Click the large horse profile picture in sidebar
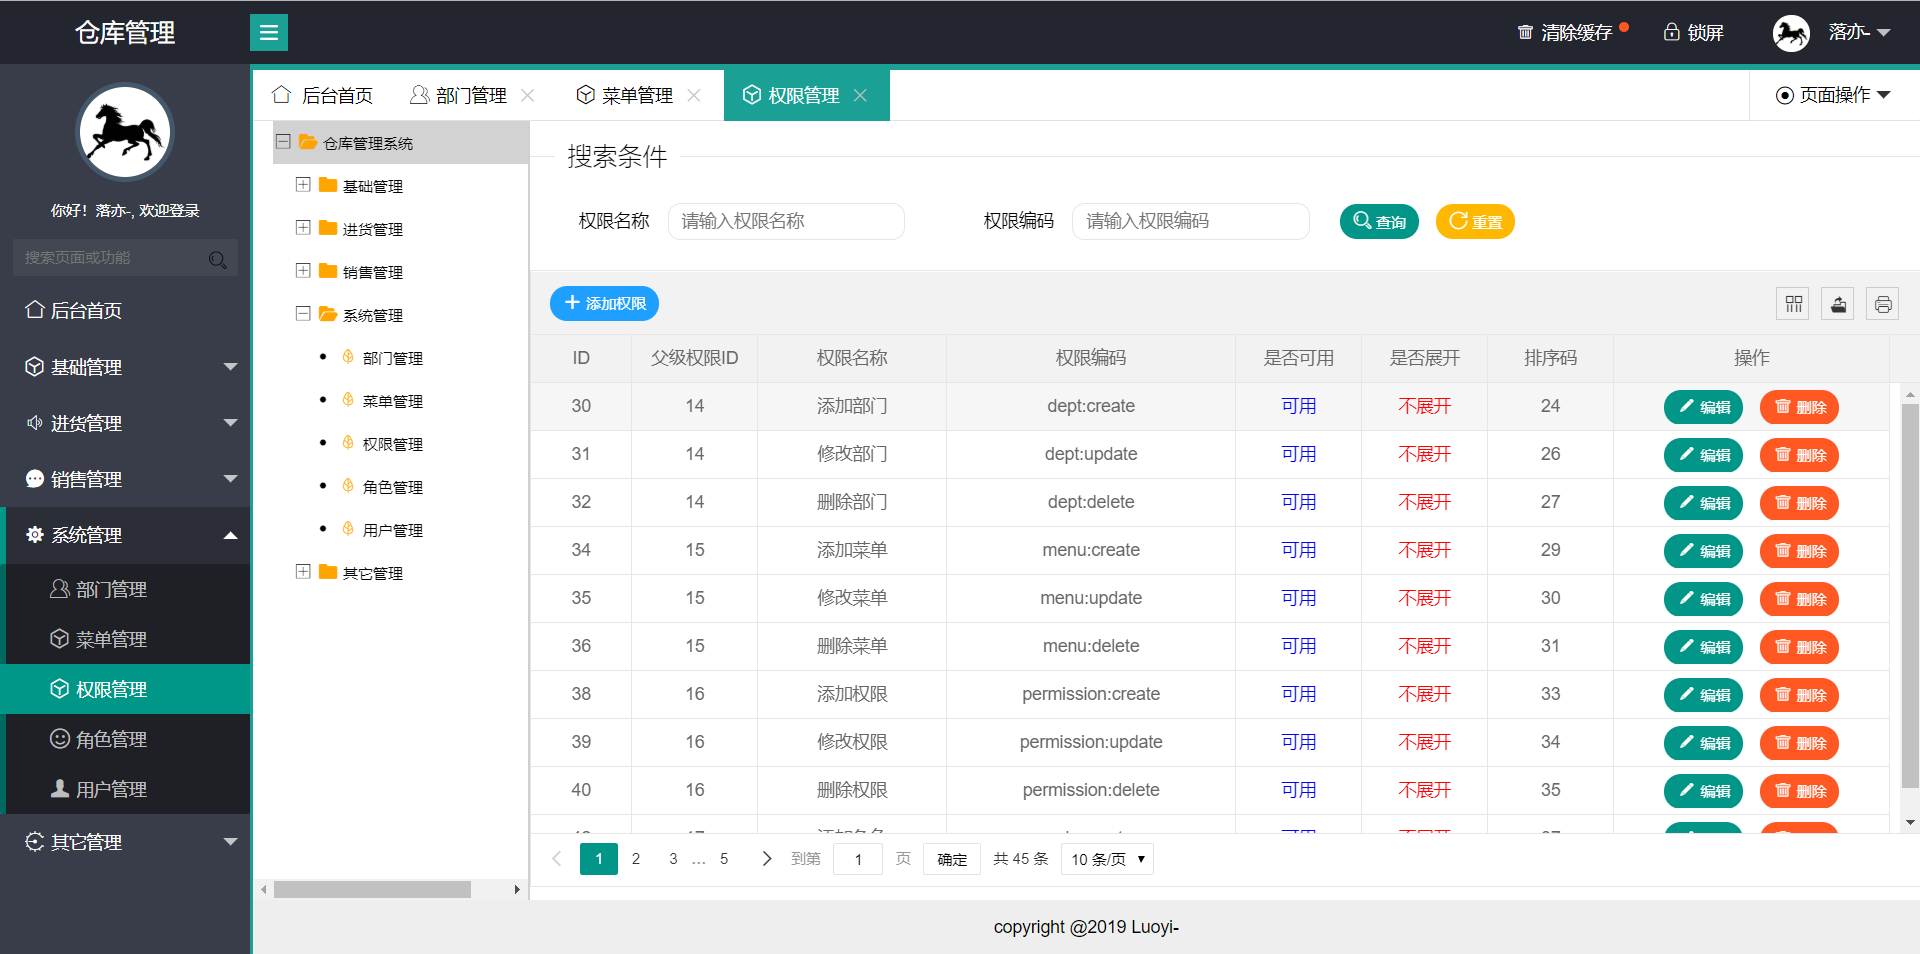This screenshot has width=1920, height=954. [125, 131]
